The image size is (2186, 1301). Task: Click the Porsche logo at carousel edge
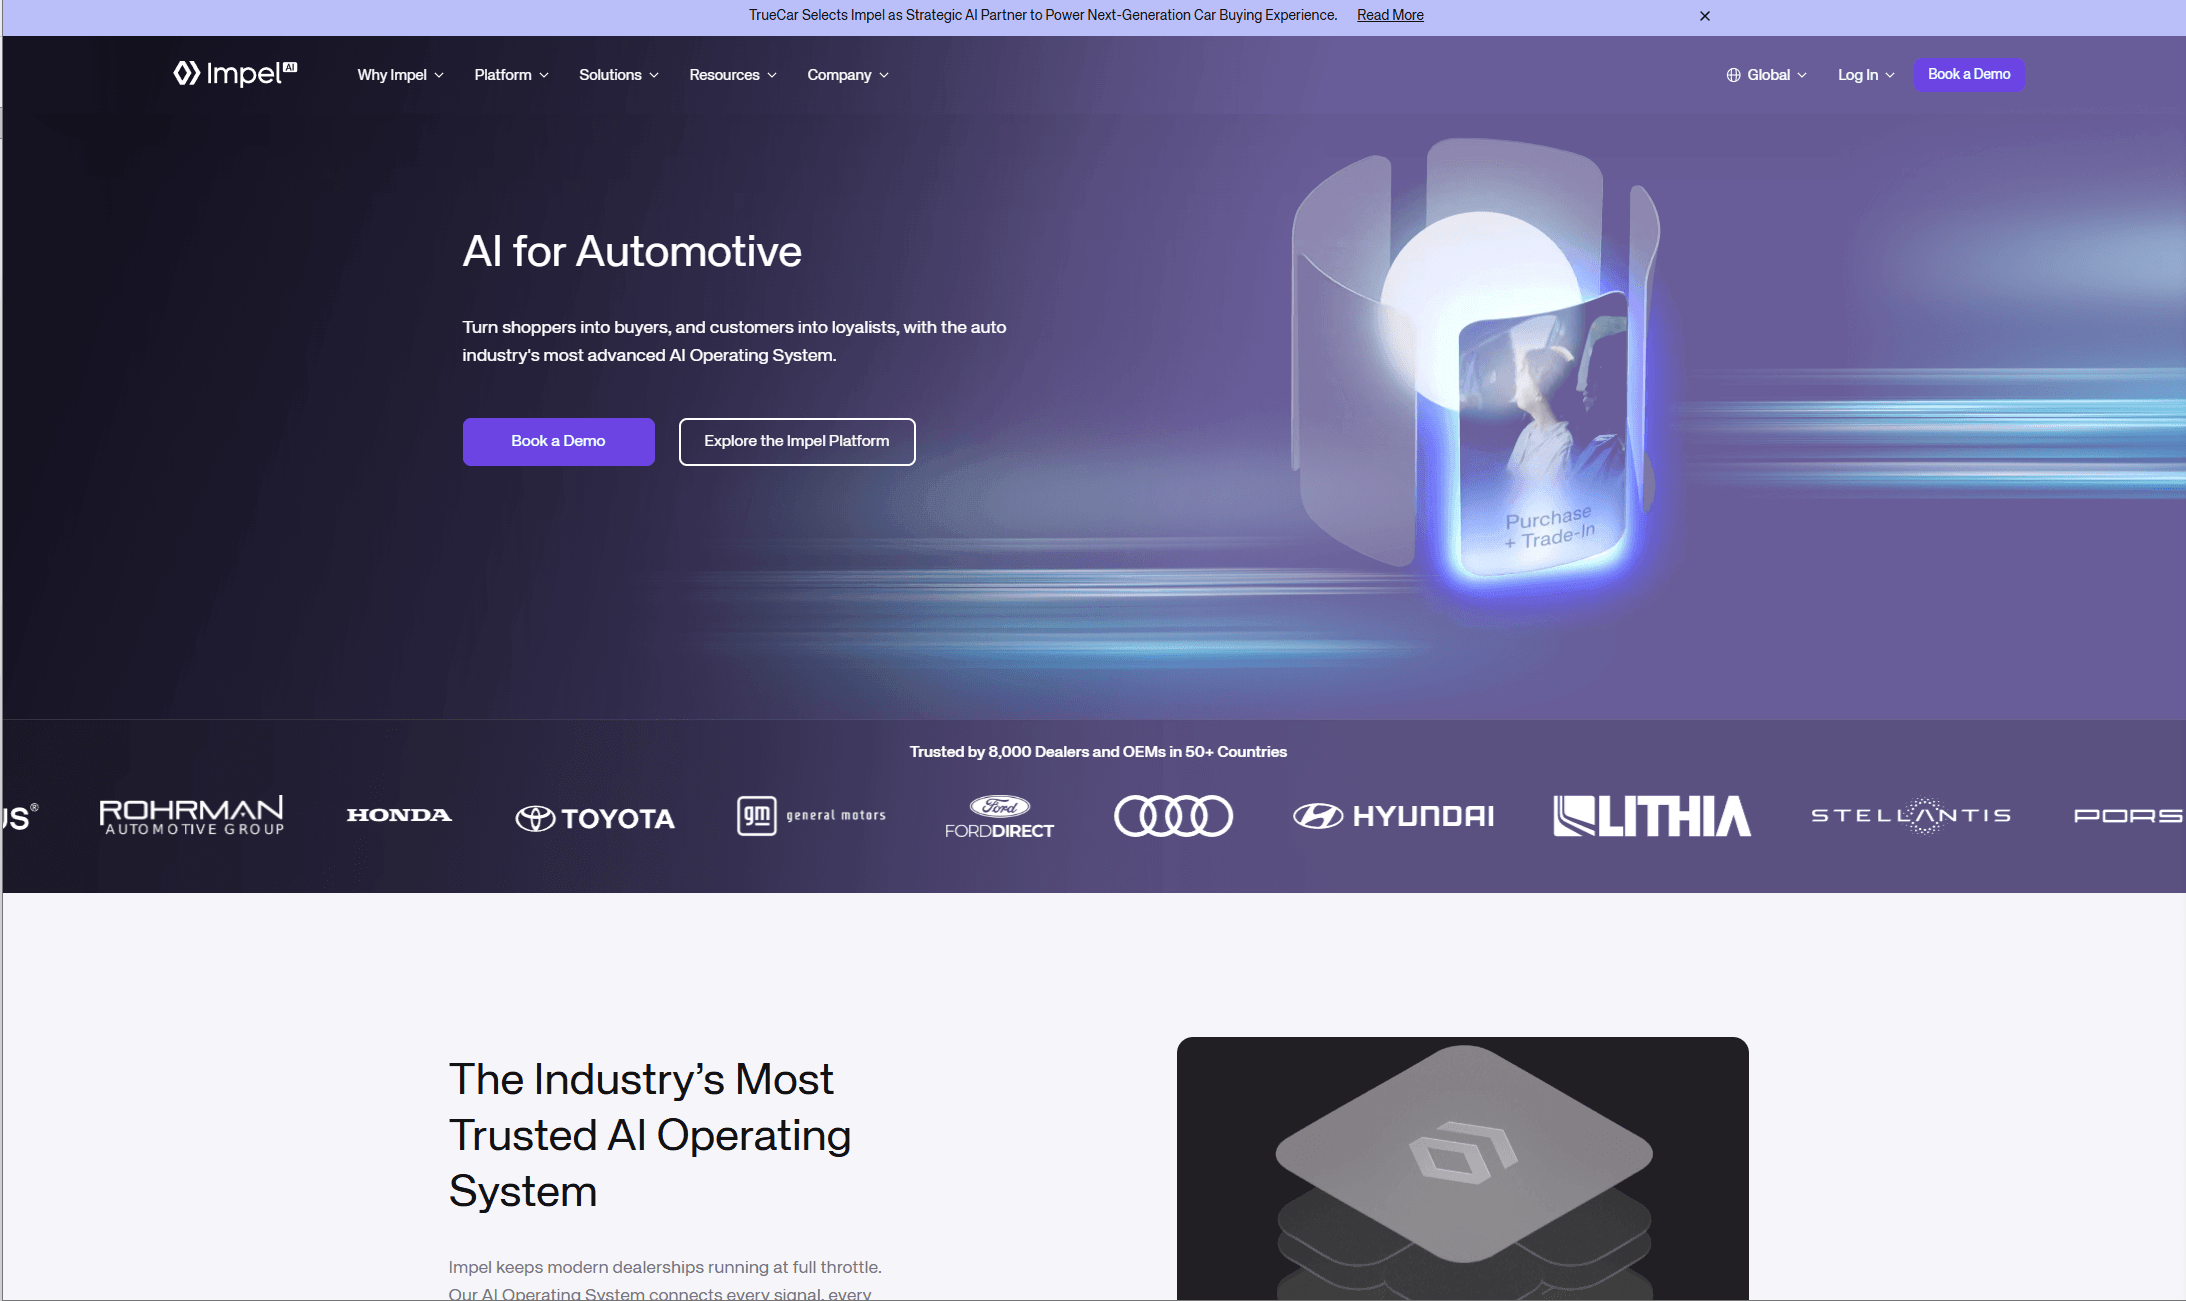[2129, 816]
